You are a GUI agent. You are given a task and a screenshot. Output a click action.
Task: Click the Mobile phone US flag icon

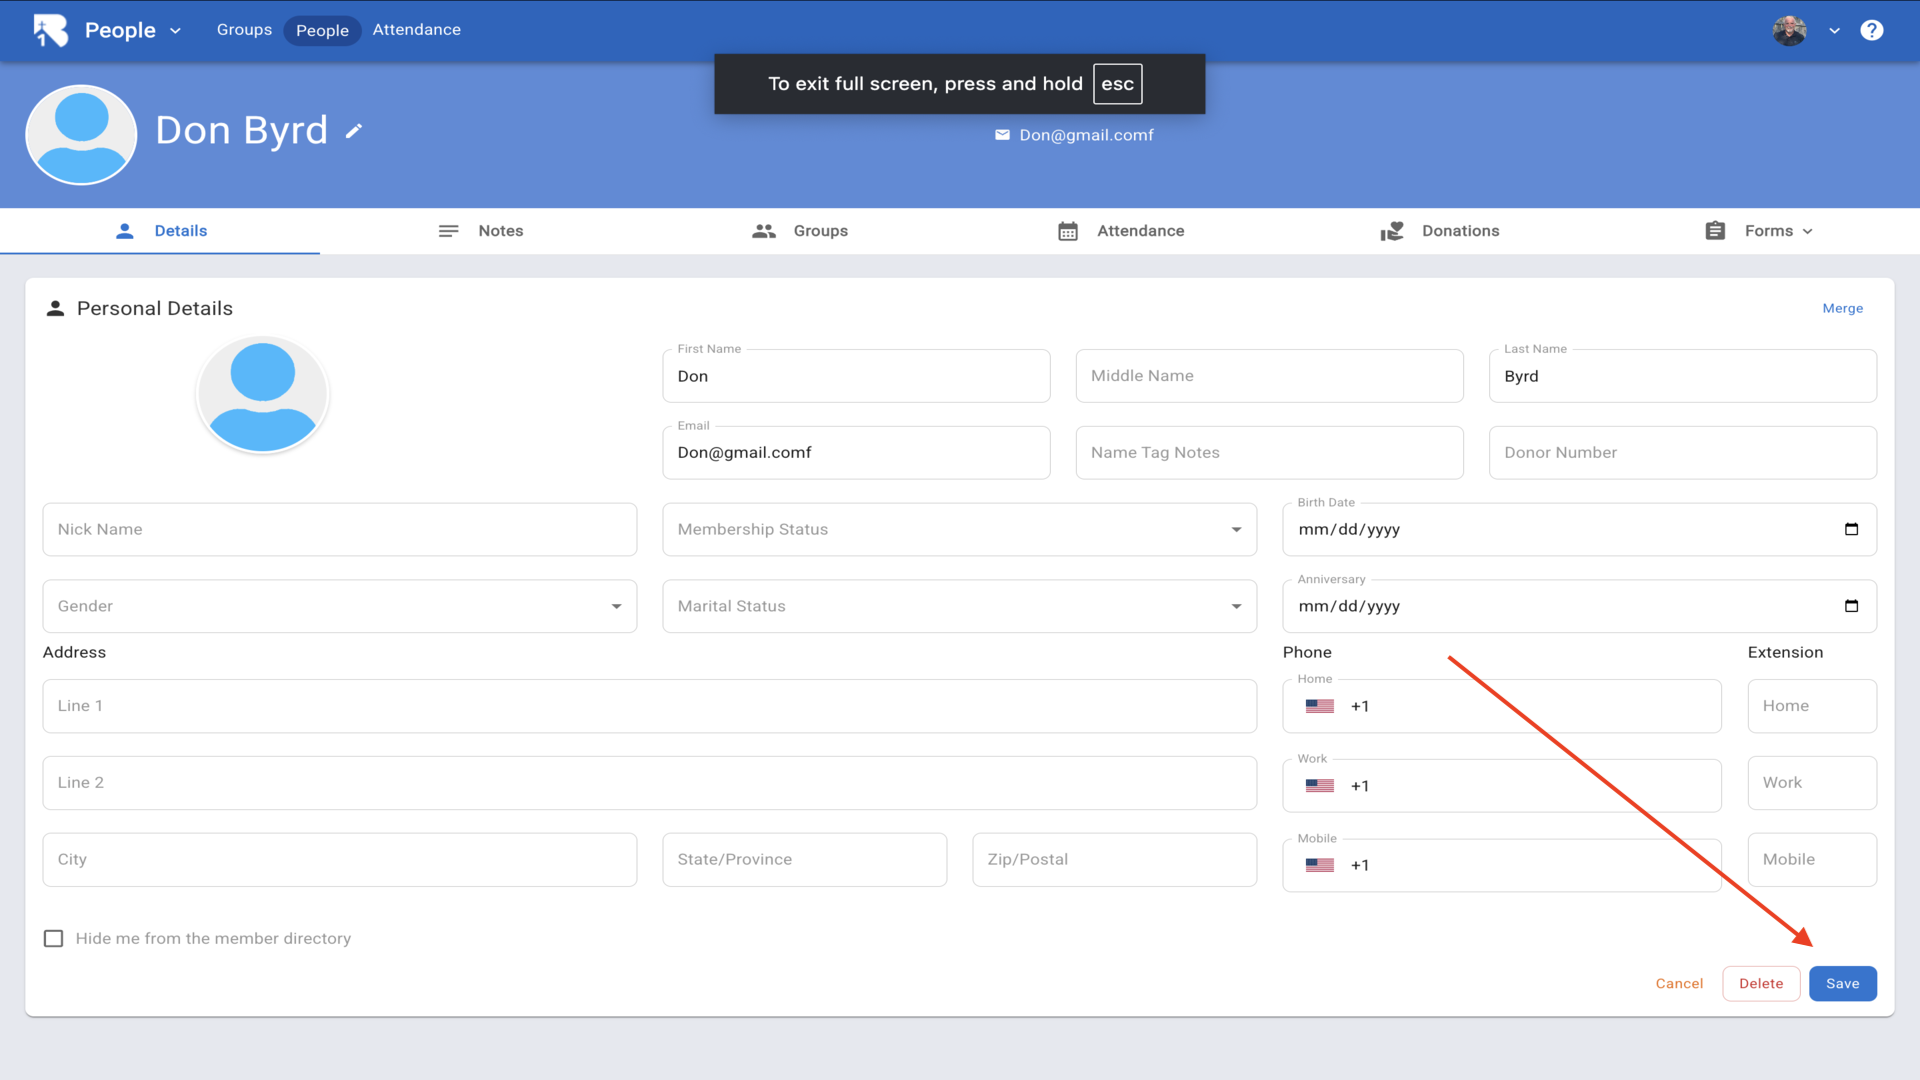[x=1319, y=865]
